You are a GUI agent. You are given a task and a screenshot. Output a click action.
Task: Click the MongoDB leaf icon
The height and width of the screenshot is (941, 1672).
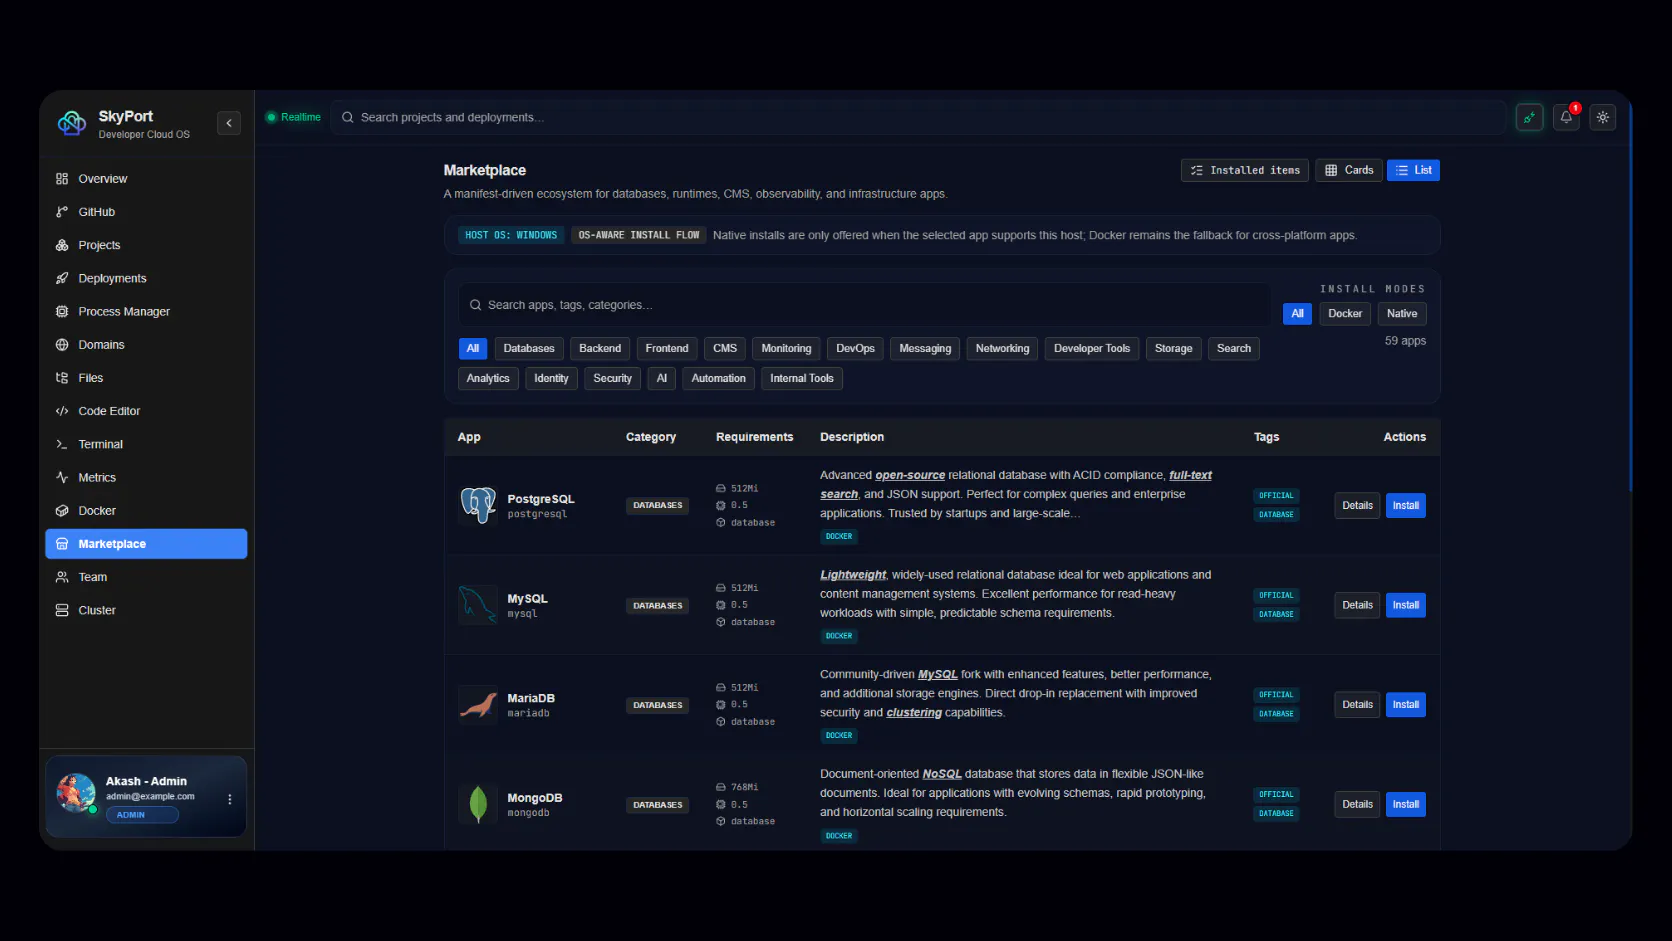(478, 804)
